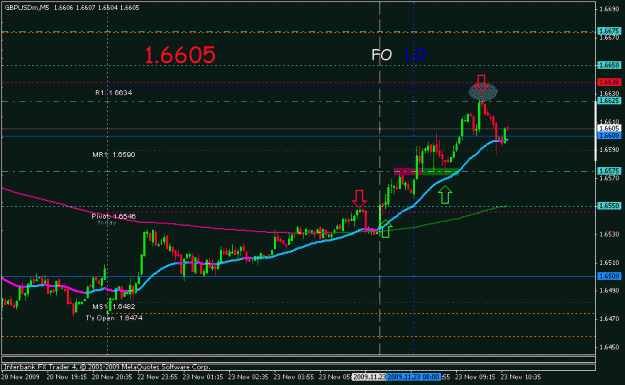Click the 1.6510 price scale value
This screenshot has height=385, width=625.
609,263
